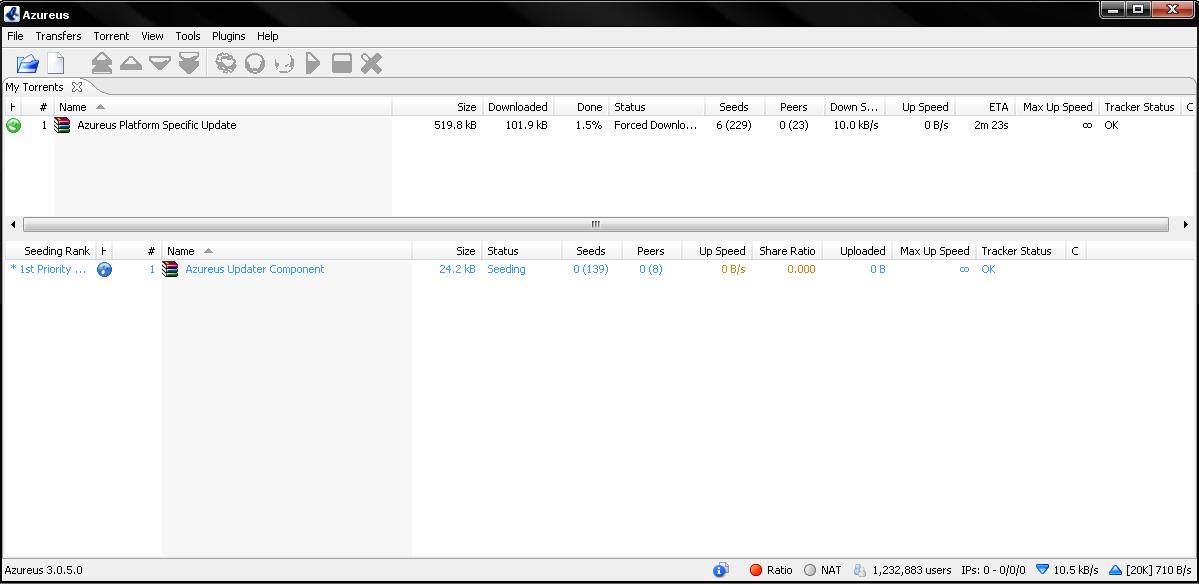Viewport: 1199px width, 584px height.
Task: Click the horizontal scrollbar under the downloads list
Action: point(595,225)
